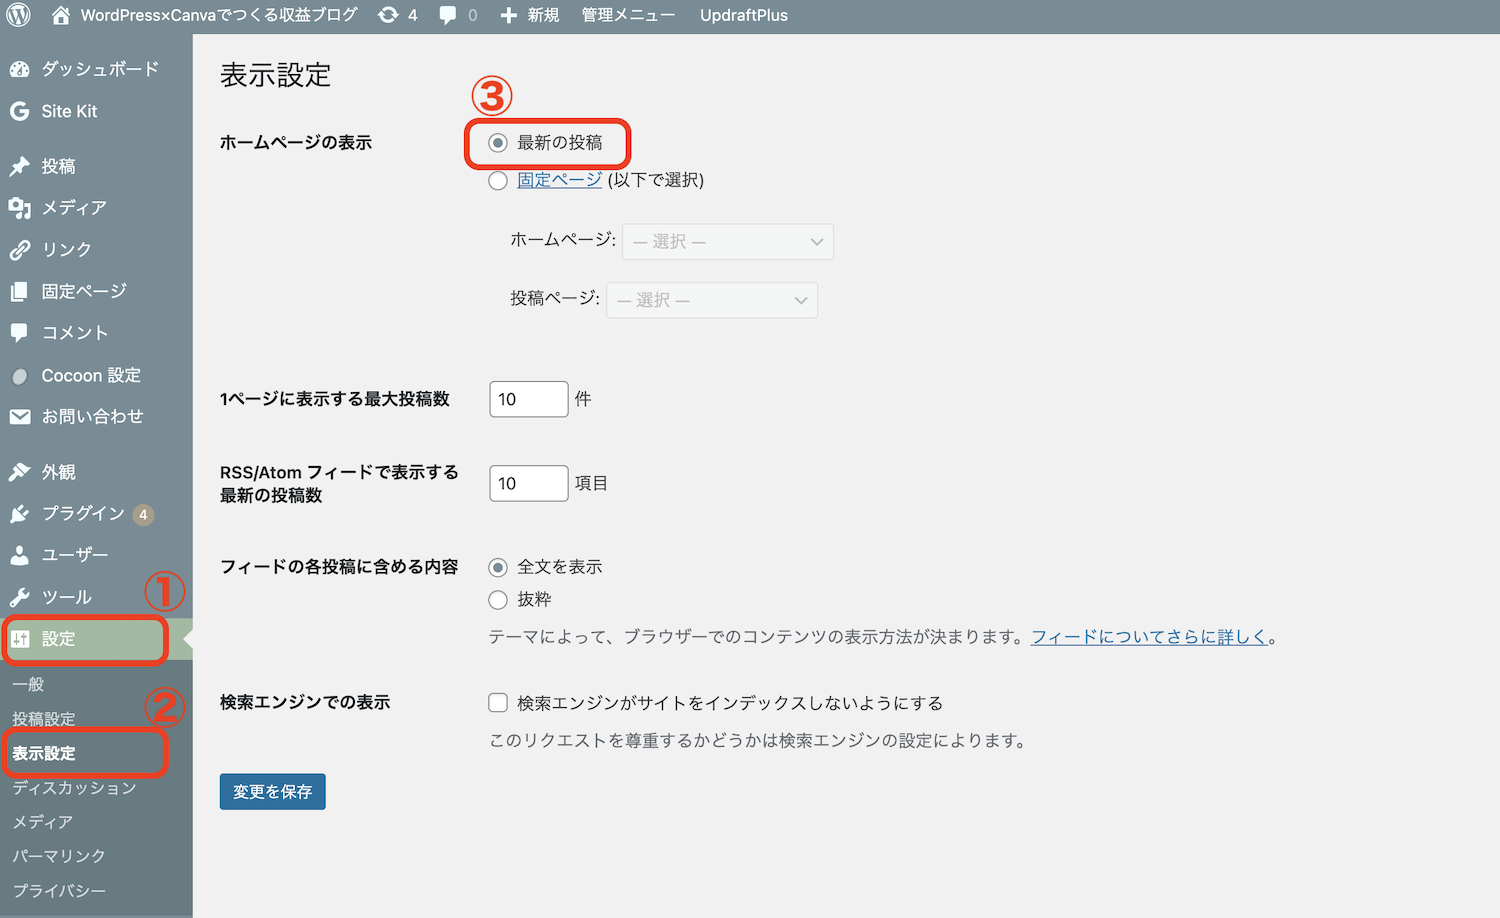Open the UpdraftPlus admin bar menu
The width and height of the screenshot is (1500, 918).
[x=744, y=15]
